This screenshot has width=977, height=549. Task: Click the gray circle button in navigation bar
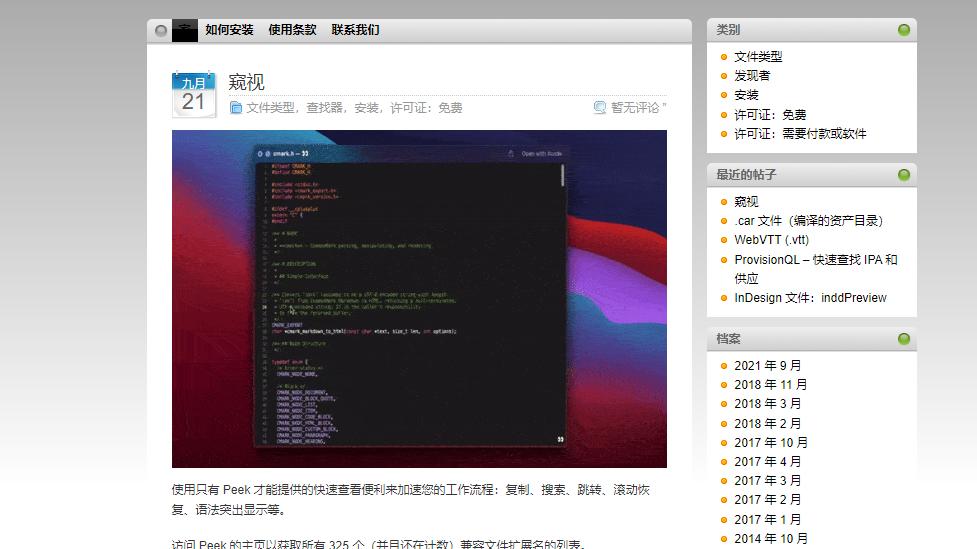click(x=161, y=31)
